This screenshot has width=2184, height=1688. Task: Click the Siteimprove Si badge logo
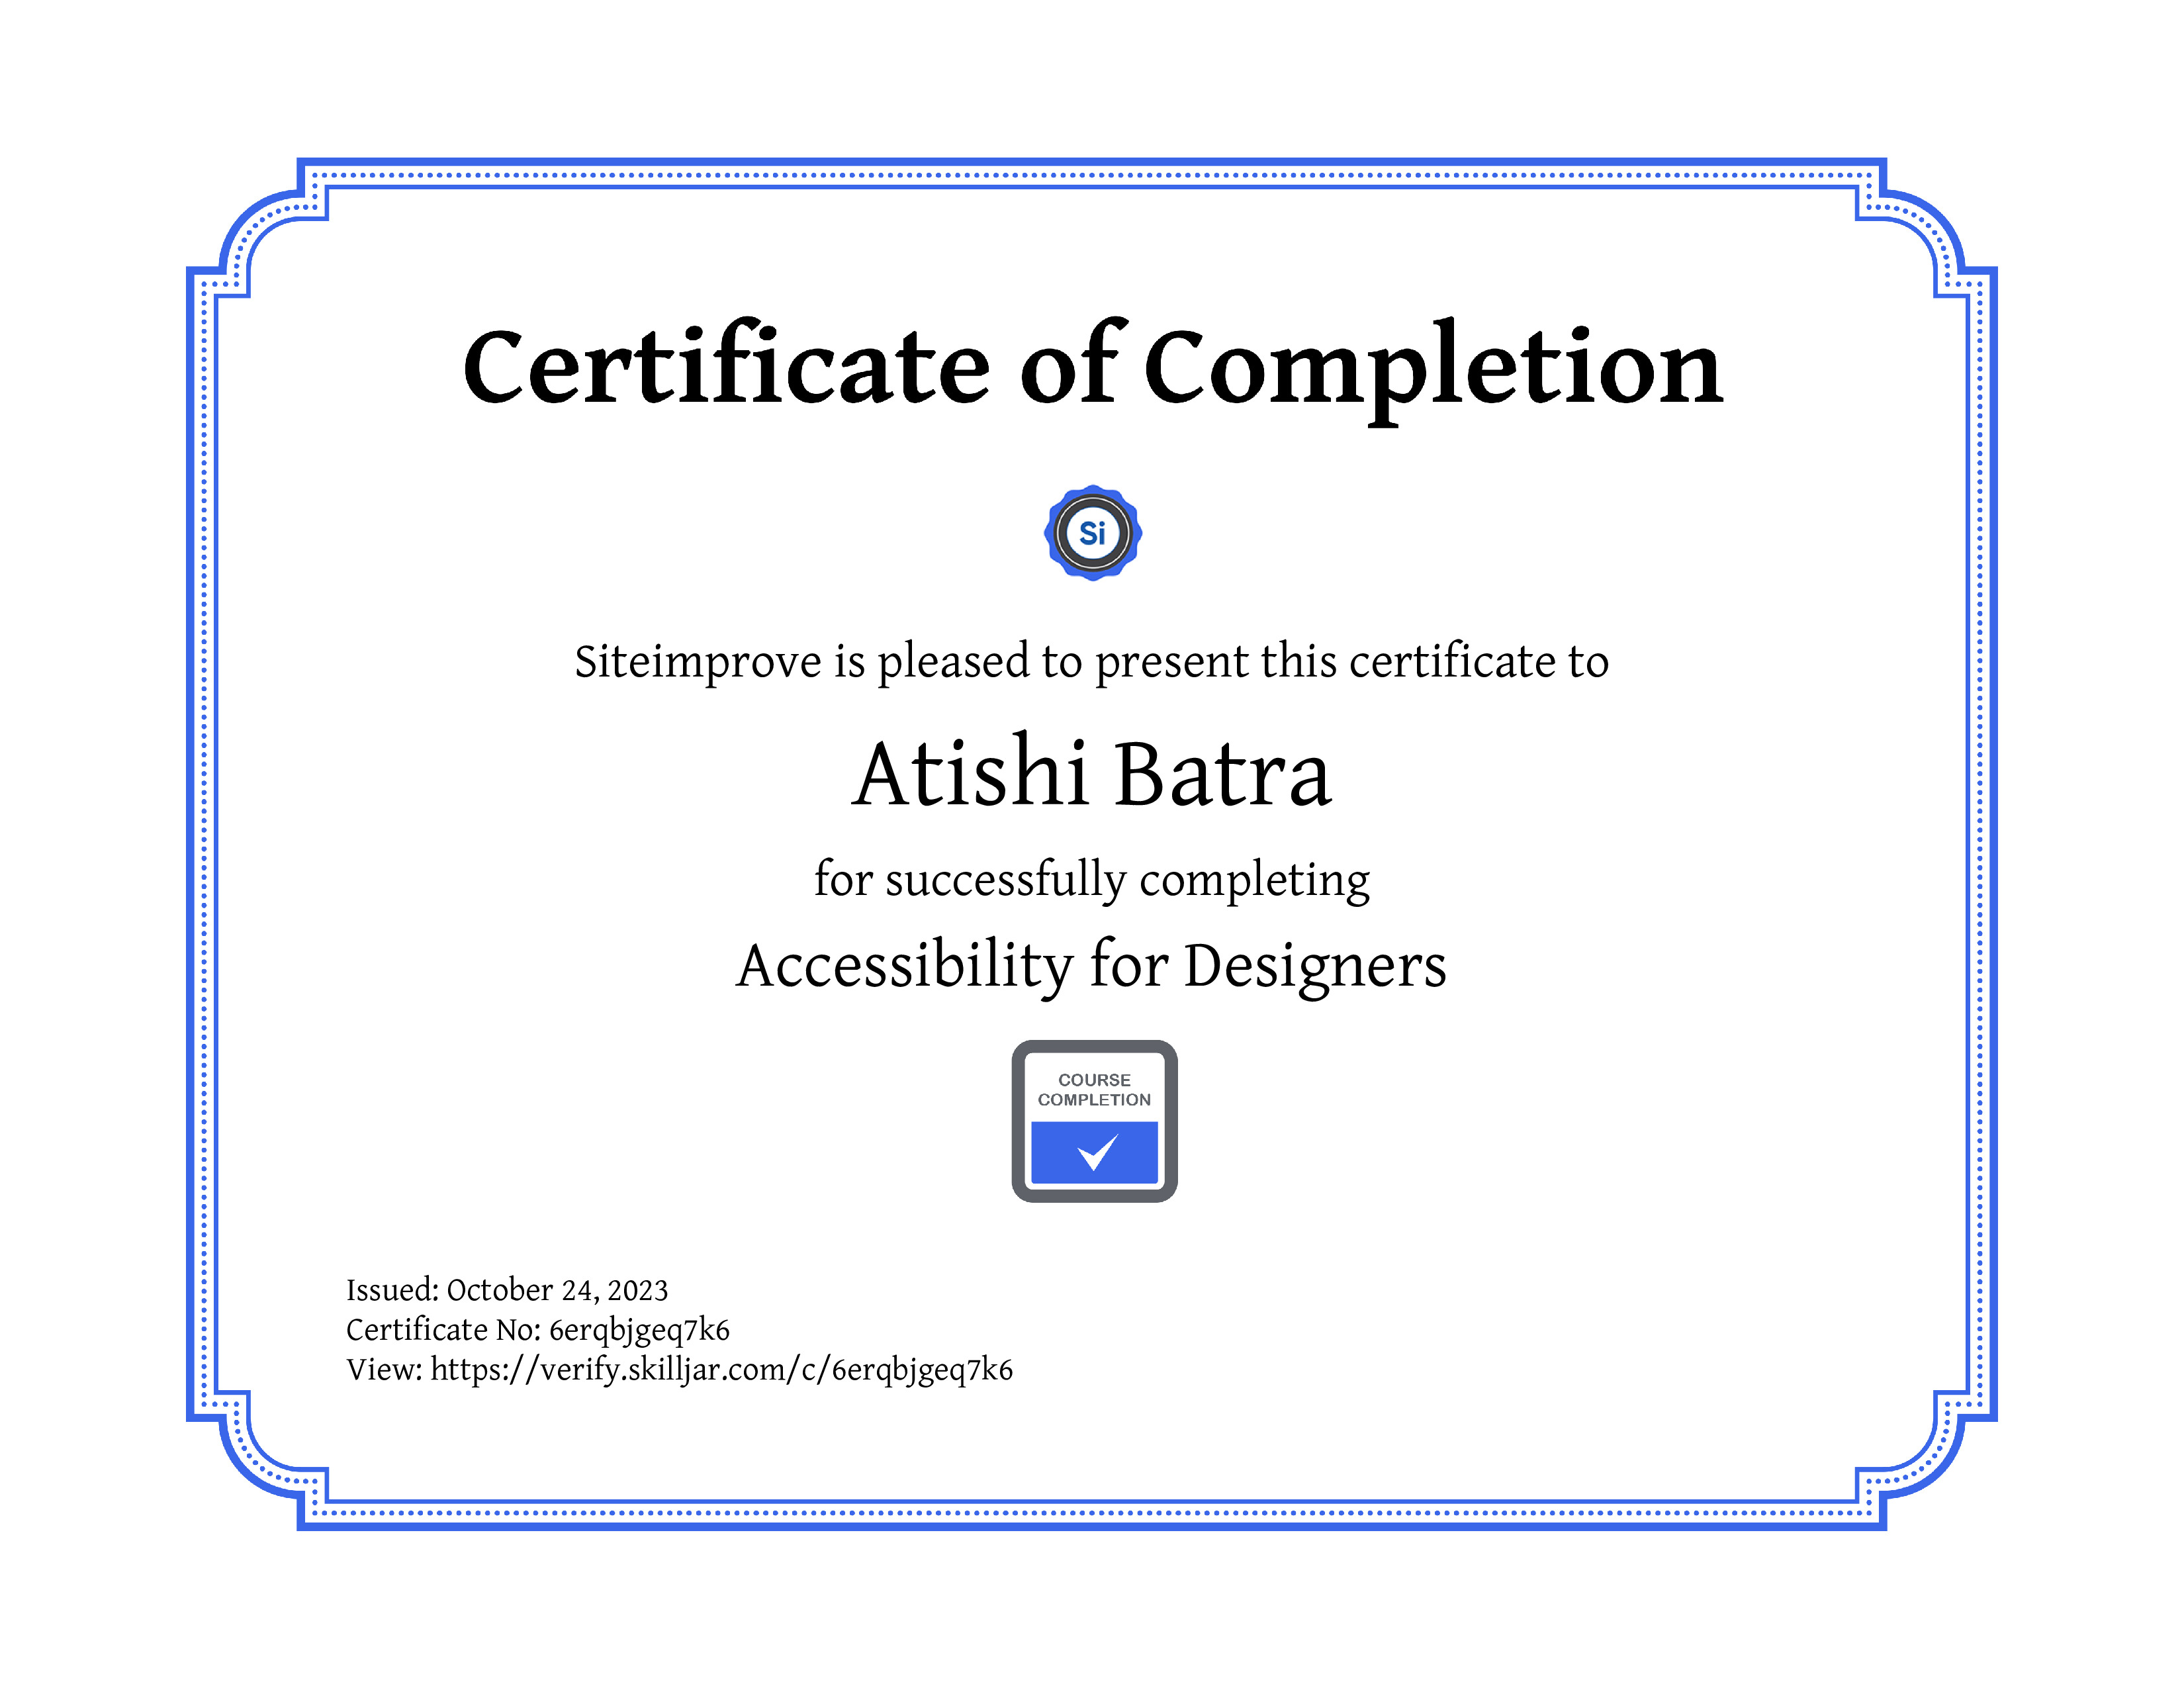pos(1093,533)
